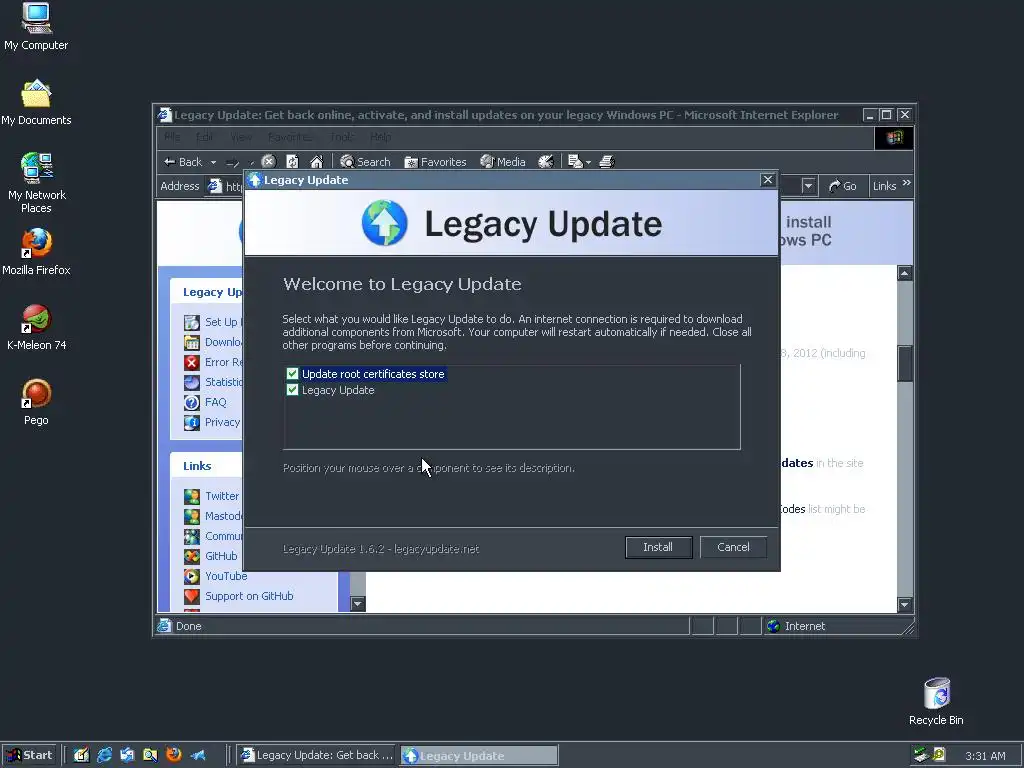The height and width of the screenshot is (768, 1024).
Task: Select the Pego desktop shortcut
Action: click(x=36, y=402)
